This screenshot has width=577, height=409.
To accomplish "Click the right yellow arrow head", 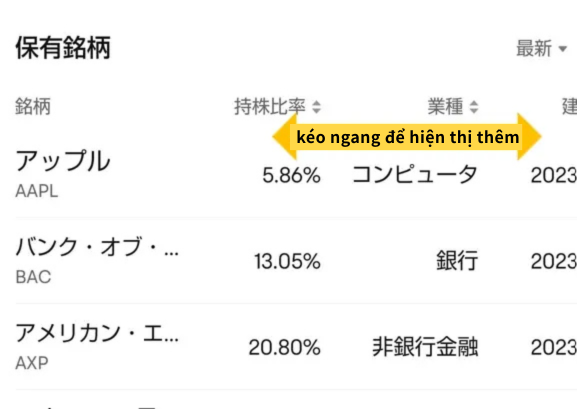I will tap(529, 137).
